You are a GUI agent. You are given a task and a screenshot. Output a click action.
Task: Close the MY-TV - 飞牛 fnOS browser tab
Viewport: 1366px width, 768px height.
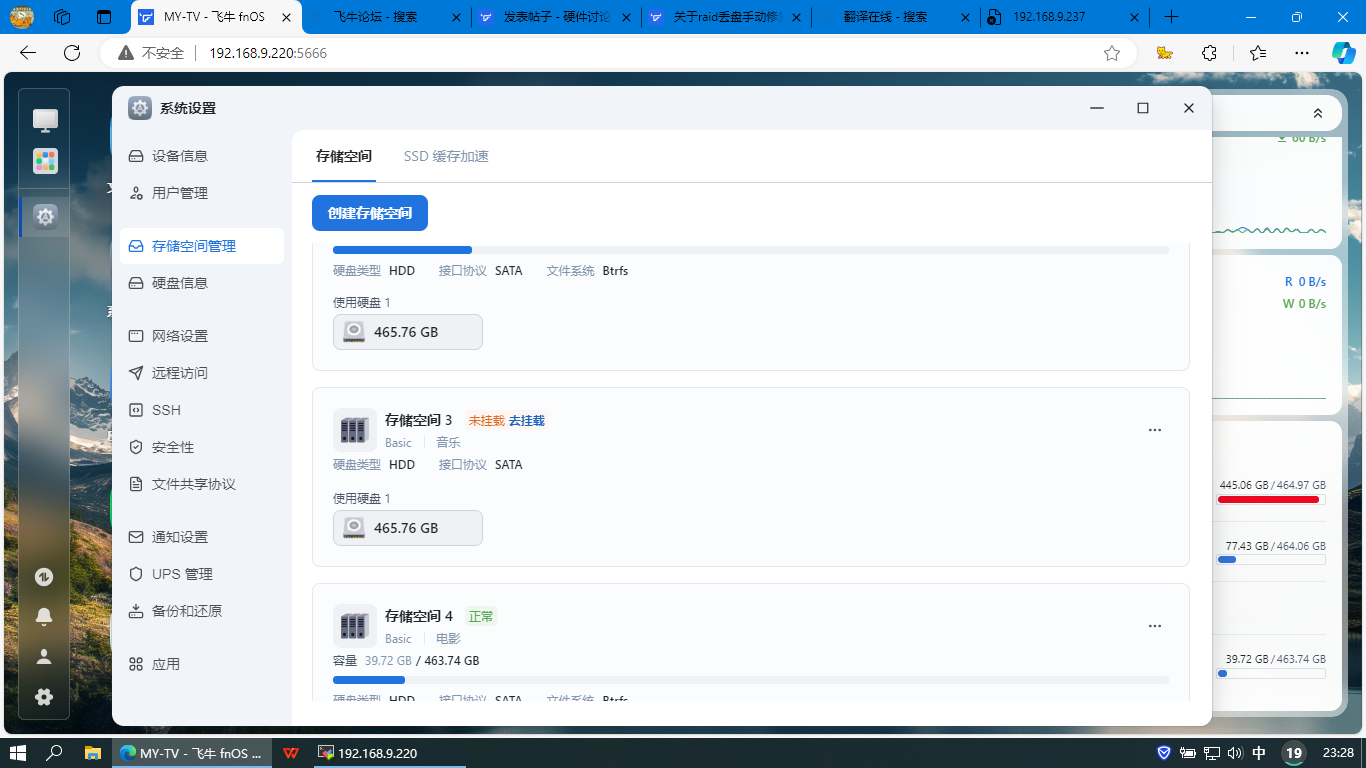tap(286, 17)
